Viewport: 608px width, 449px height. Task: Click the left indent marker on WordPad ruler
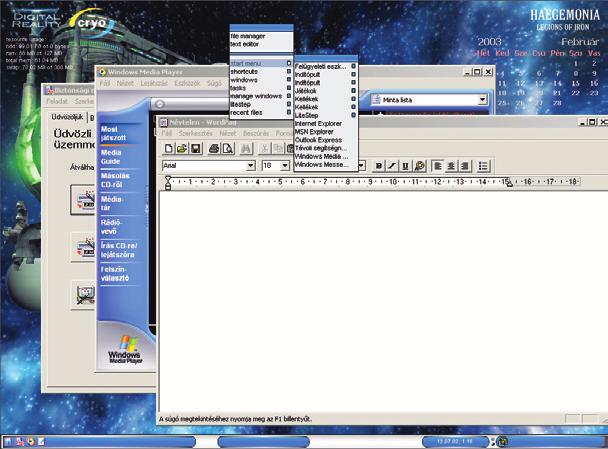coord(168,183)
